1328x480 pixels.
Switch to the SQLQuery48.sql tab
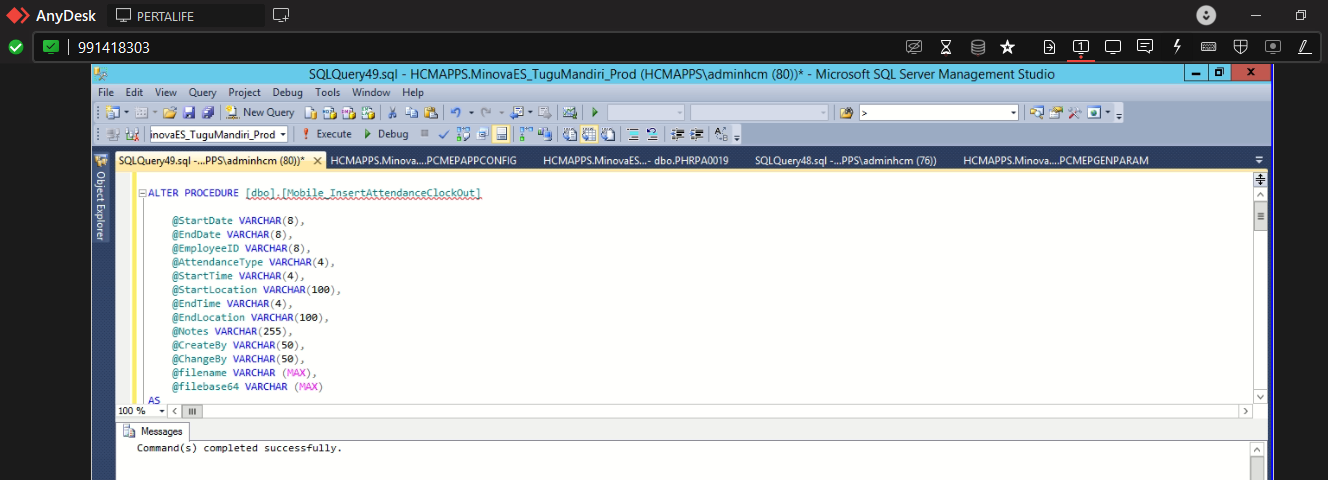click(x=845, y=160)
